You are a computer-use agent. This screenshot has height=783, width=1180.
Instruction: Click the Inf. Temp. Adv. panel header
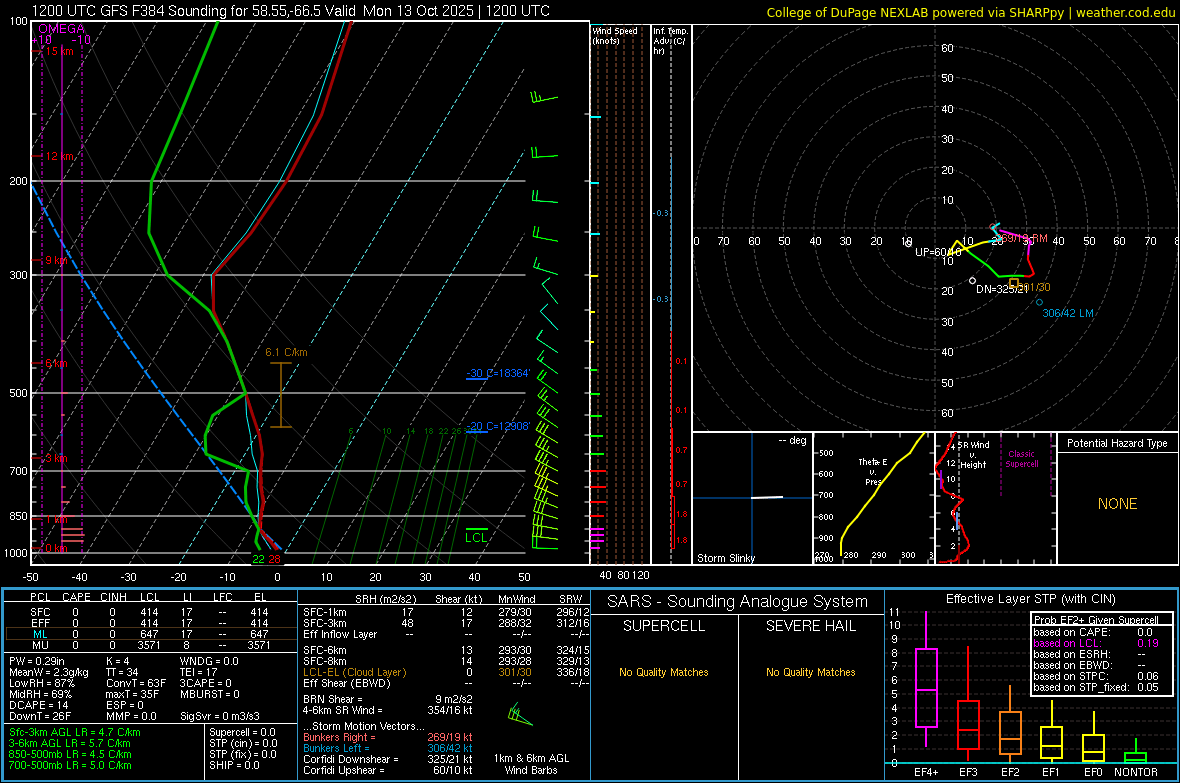tap(670, 41)
